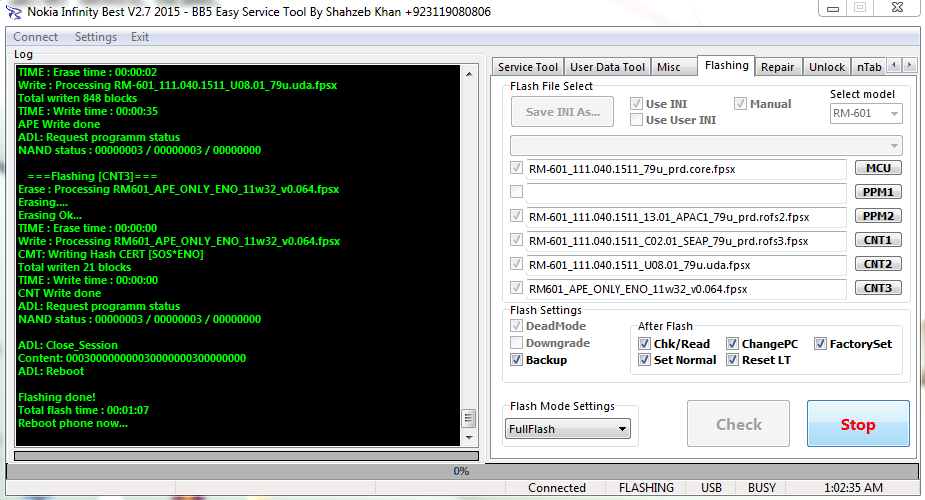The height and width of the screenshot is (500, 925).
Task: Click the CNT2 file select button
Action: (878, 264)
